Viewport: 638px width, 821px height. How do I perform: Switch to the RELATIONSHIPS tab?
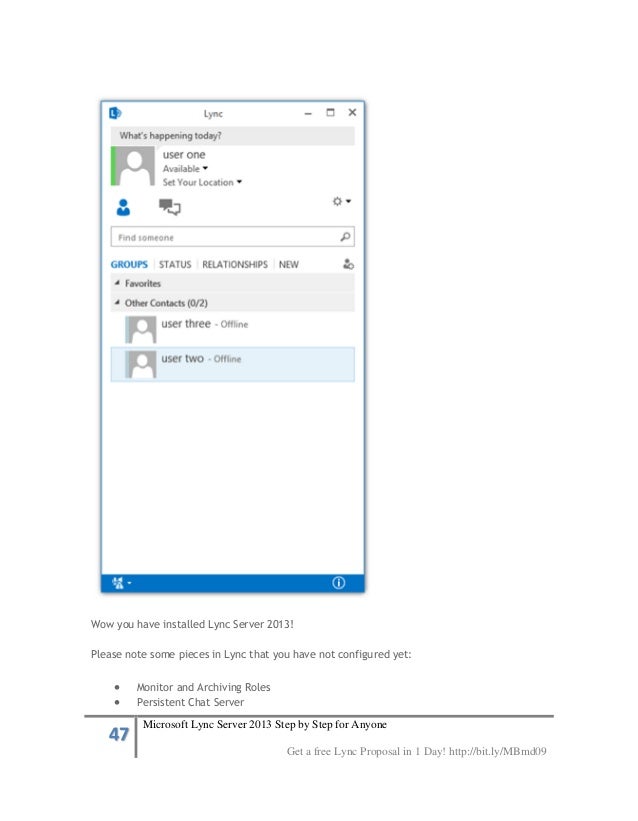235,264
